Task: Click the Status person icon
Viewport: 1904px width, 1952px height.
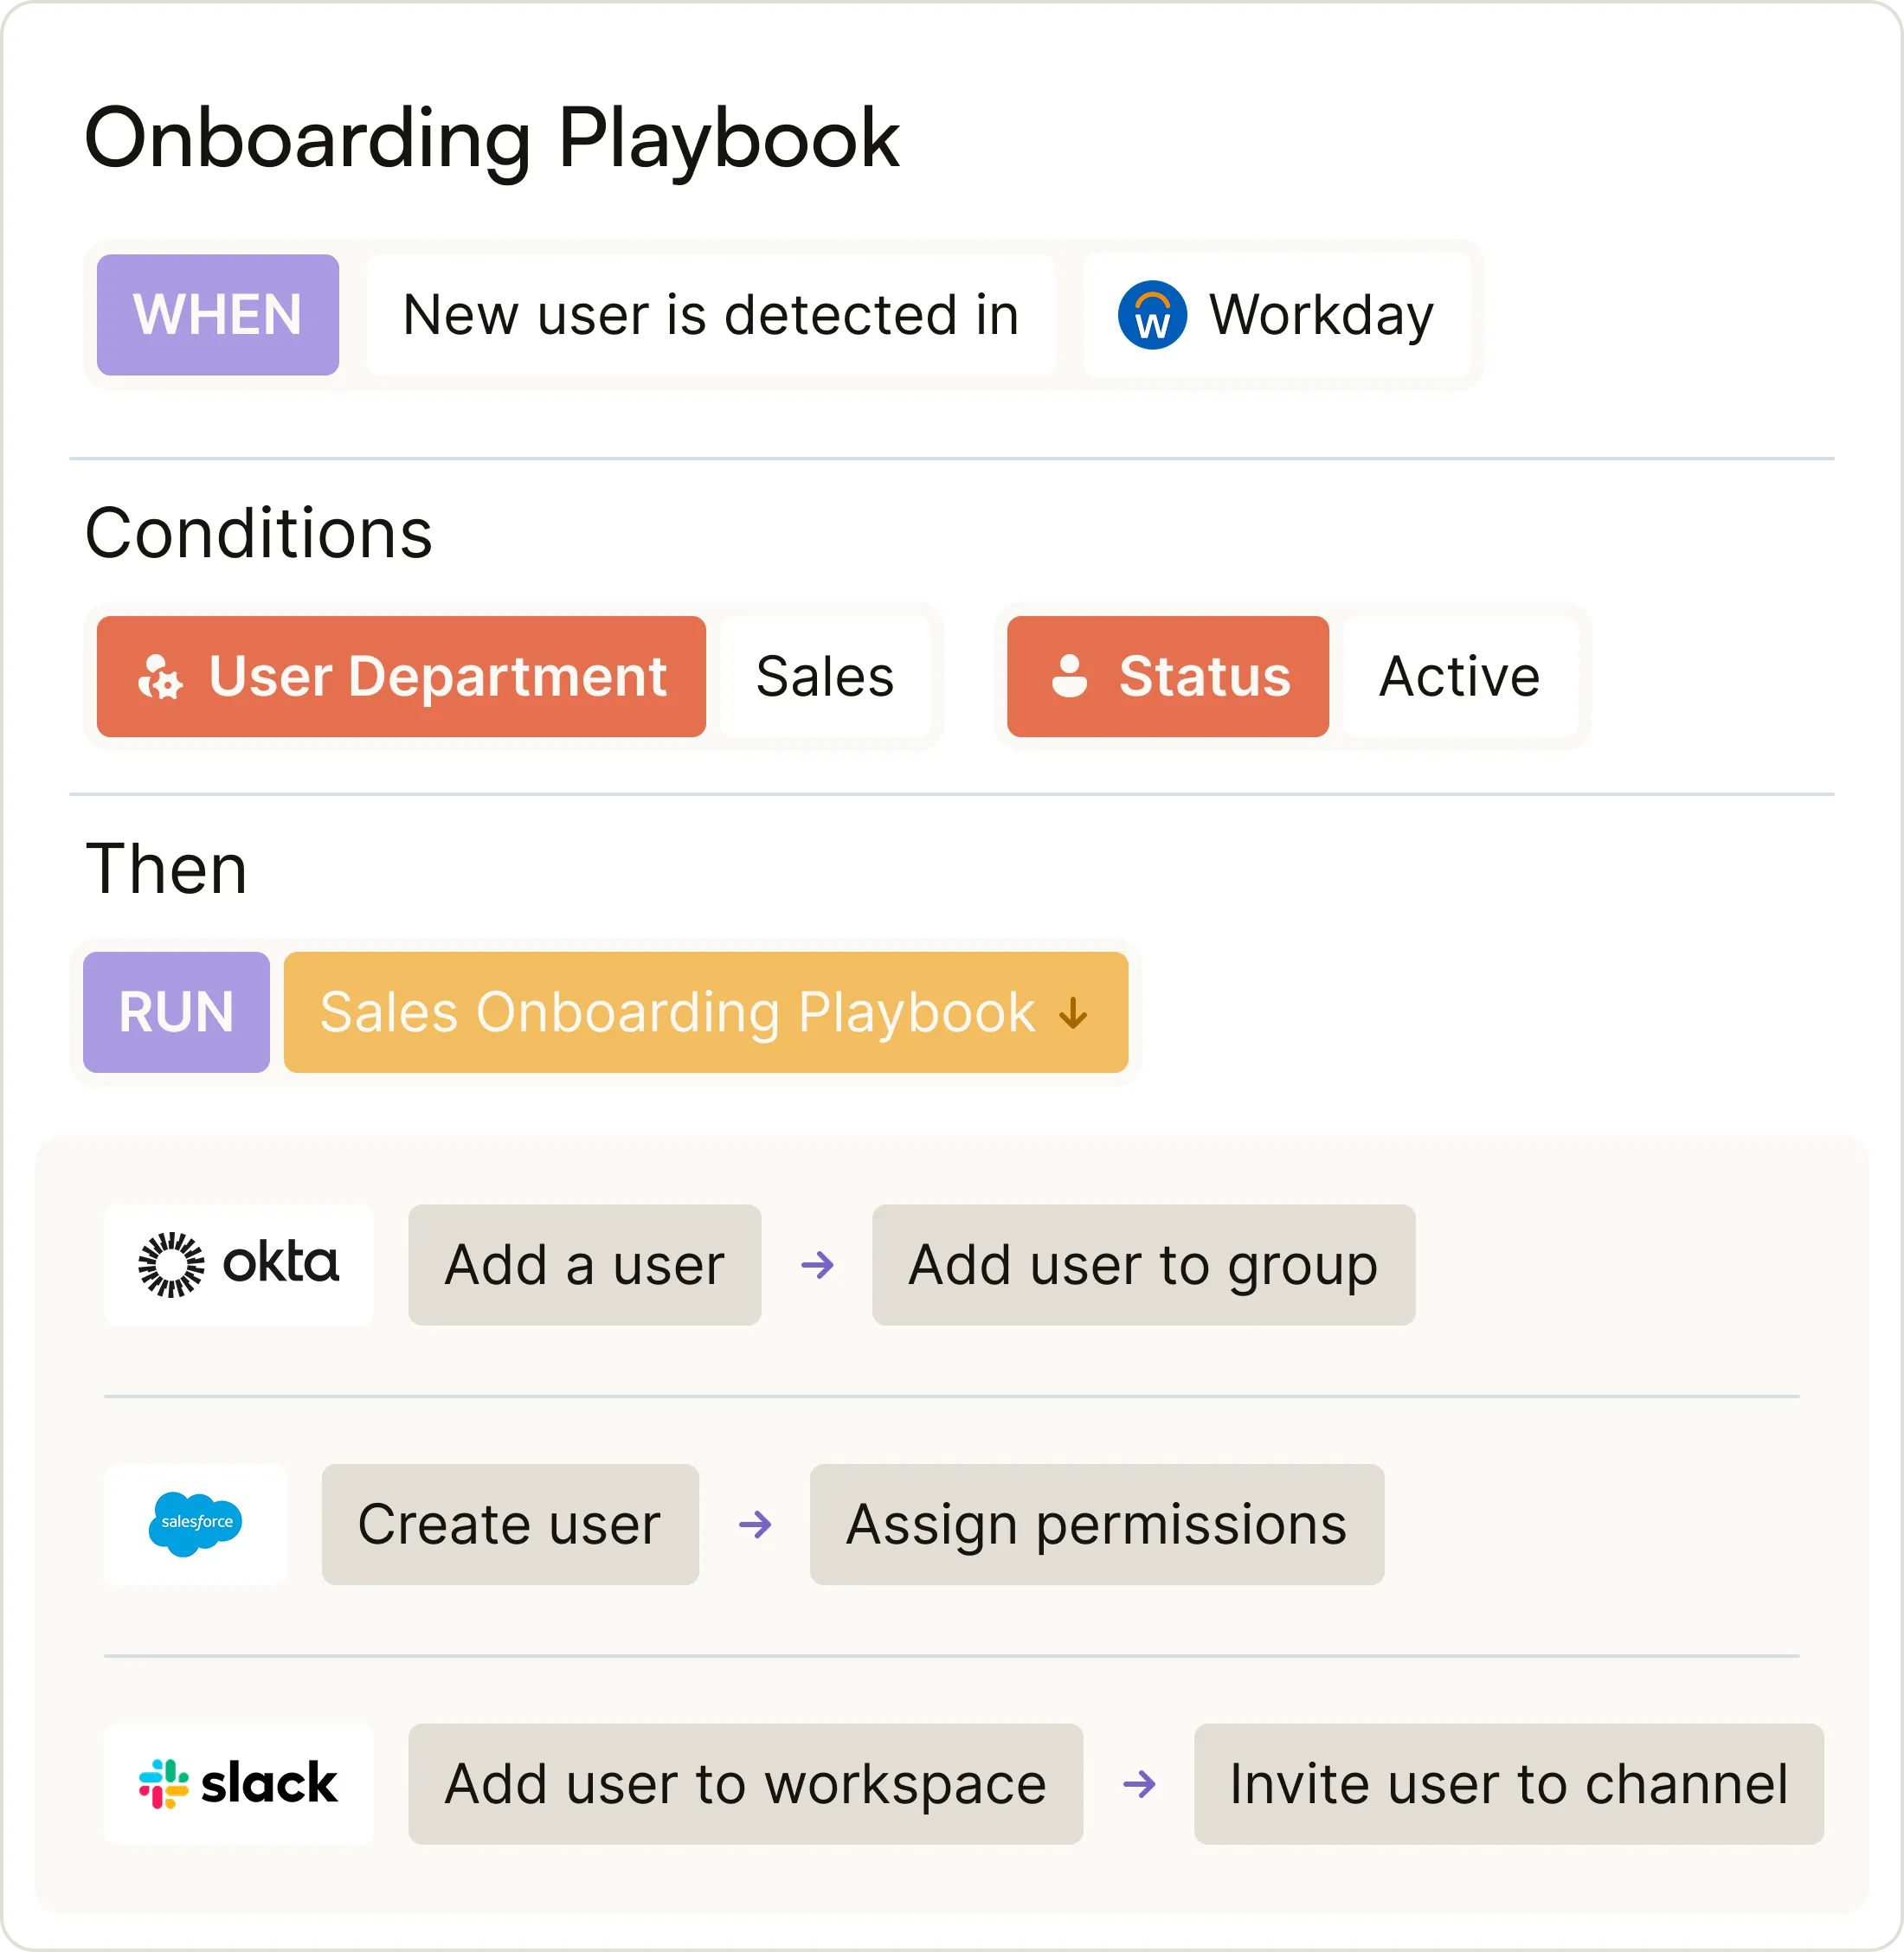Action: pyautogui.click(x=1069, y=676)
